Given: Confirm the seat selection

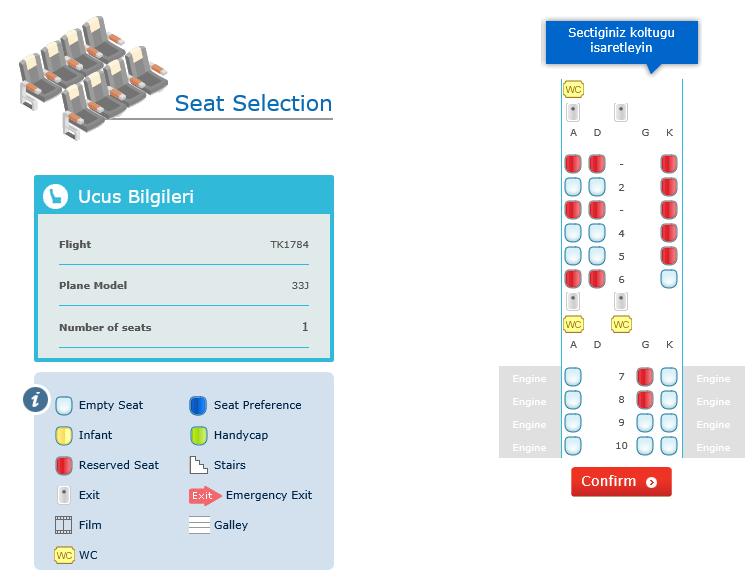Looking at the screenshot, I should pos(621,482).
